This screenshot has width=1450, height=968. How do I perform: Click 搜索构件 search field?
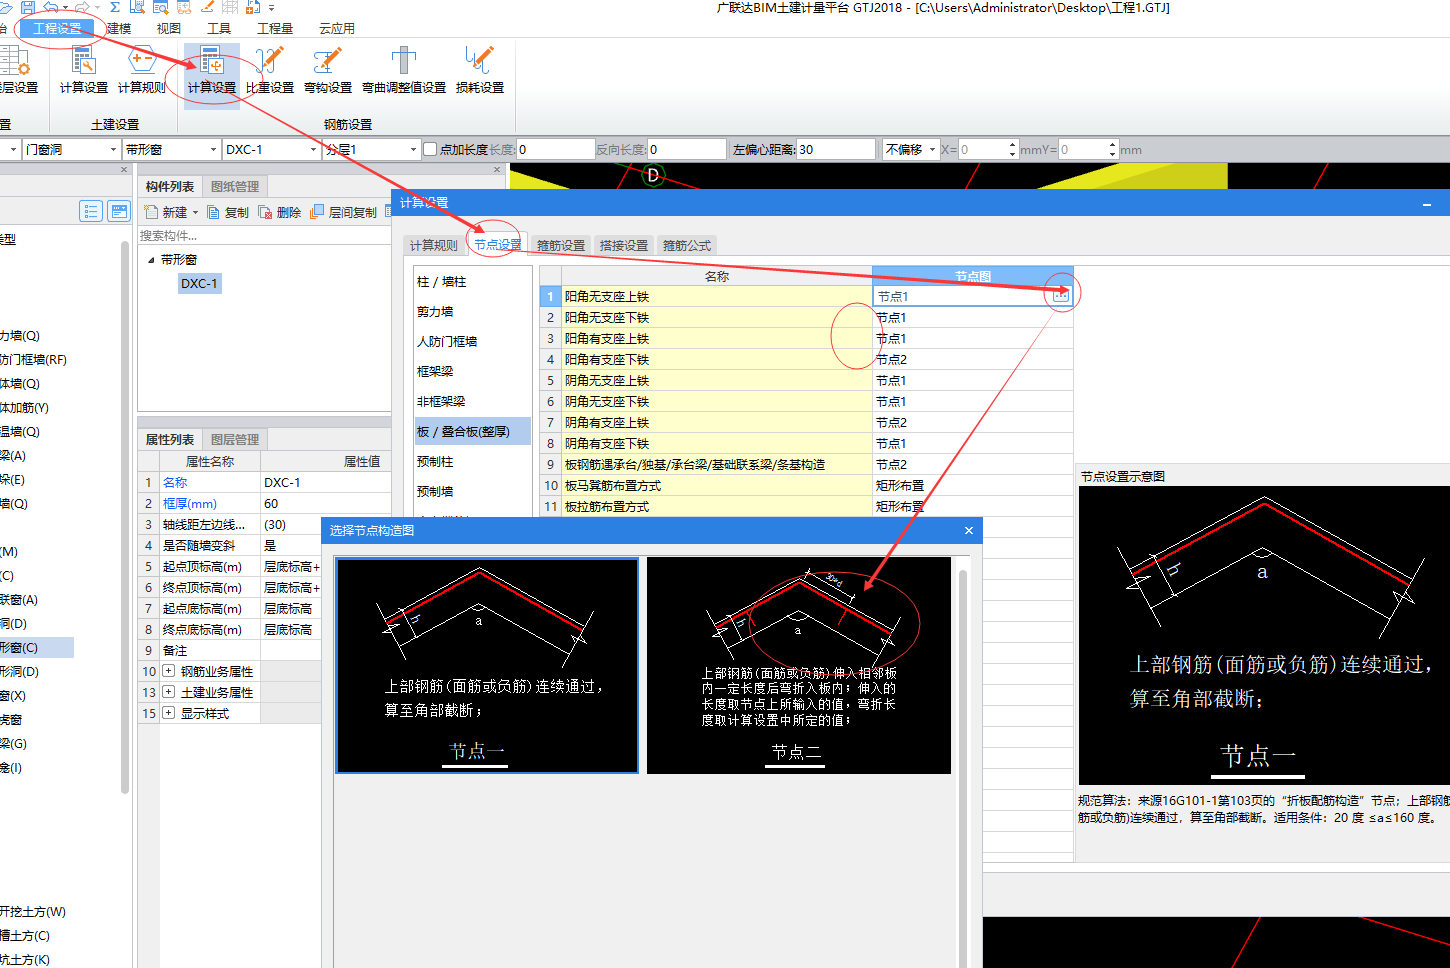[264, 235]
